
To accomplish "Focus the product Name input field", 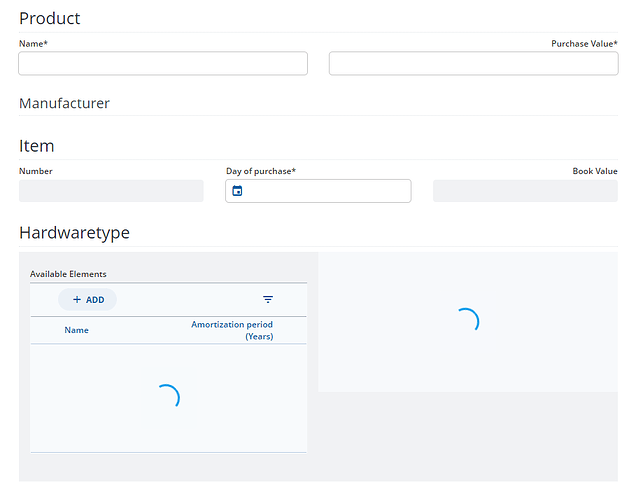I will pos(163,63).
